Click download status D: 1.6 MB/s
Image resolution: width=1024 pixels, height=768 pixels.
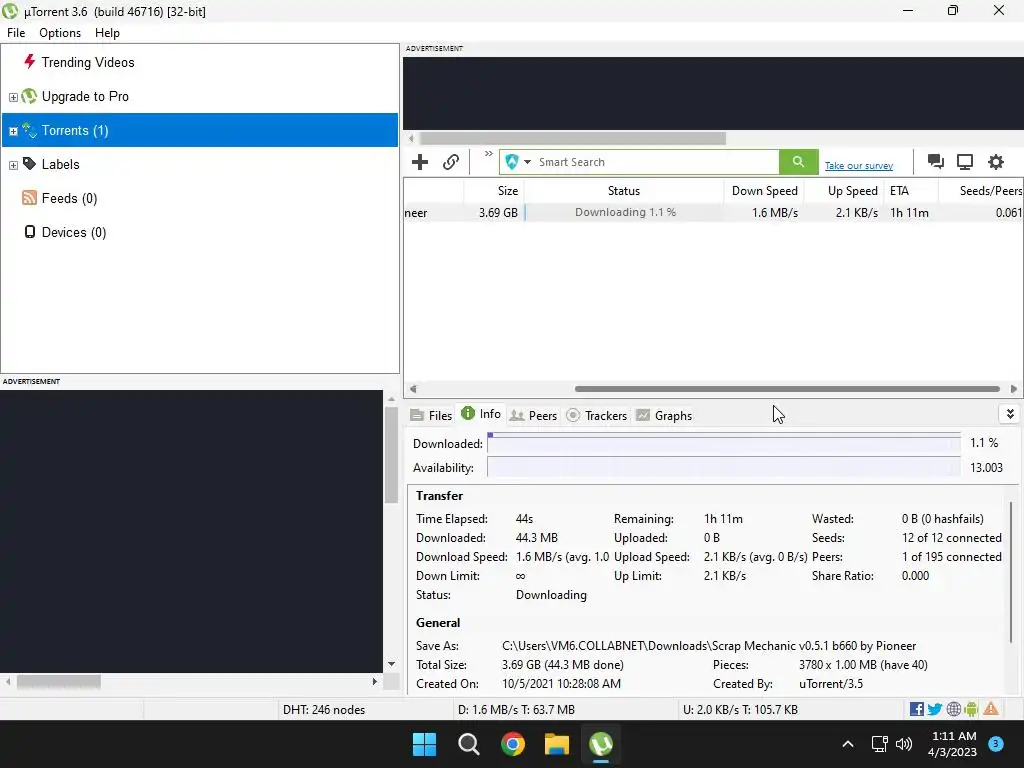tap(517, 710)
